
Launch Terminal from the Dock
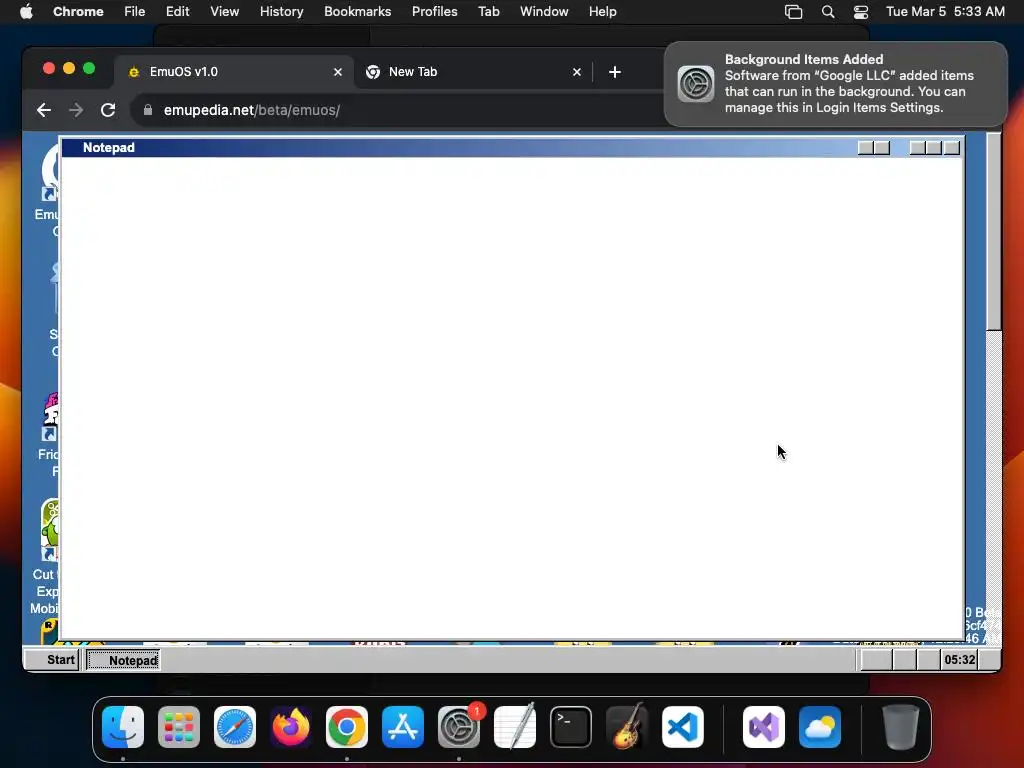click(x=571, y=727)
